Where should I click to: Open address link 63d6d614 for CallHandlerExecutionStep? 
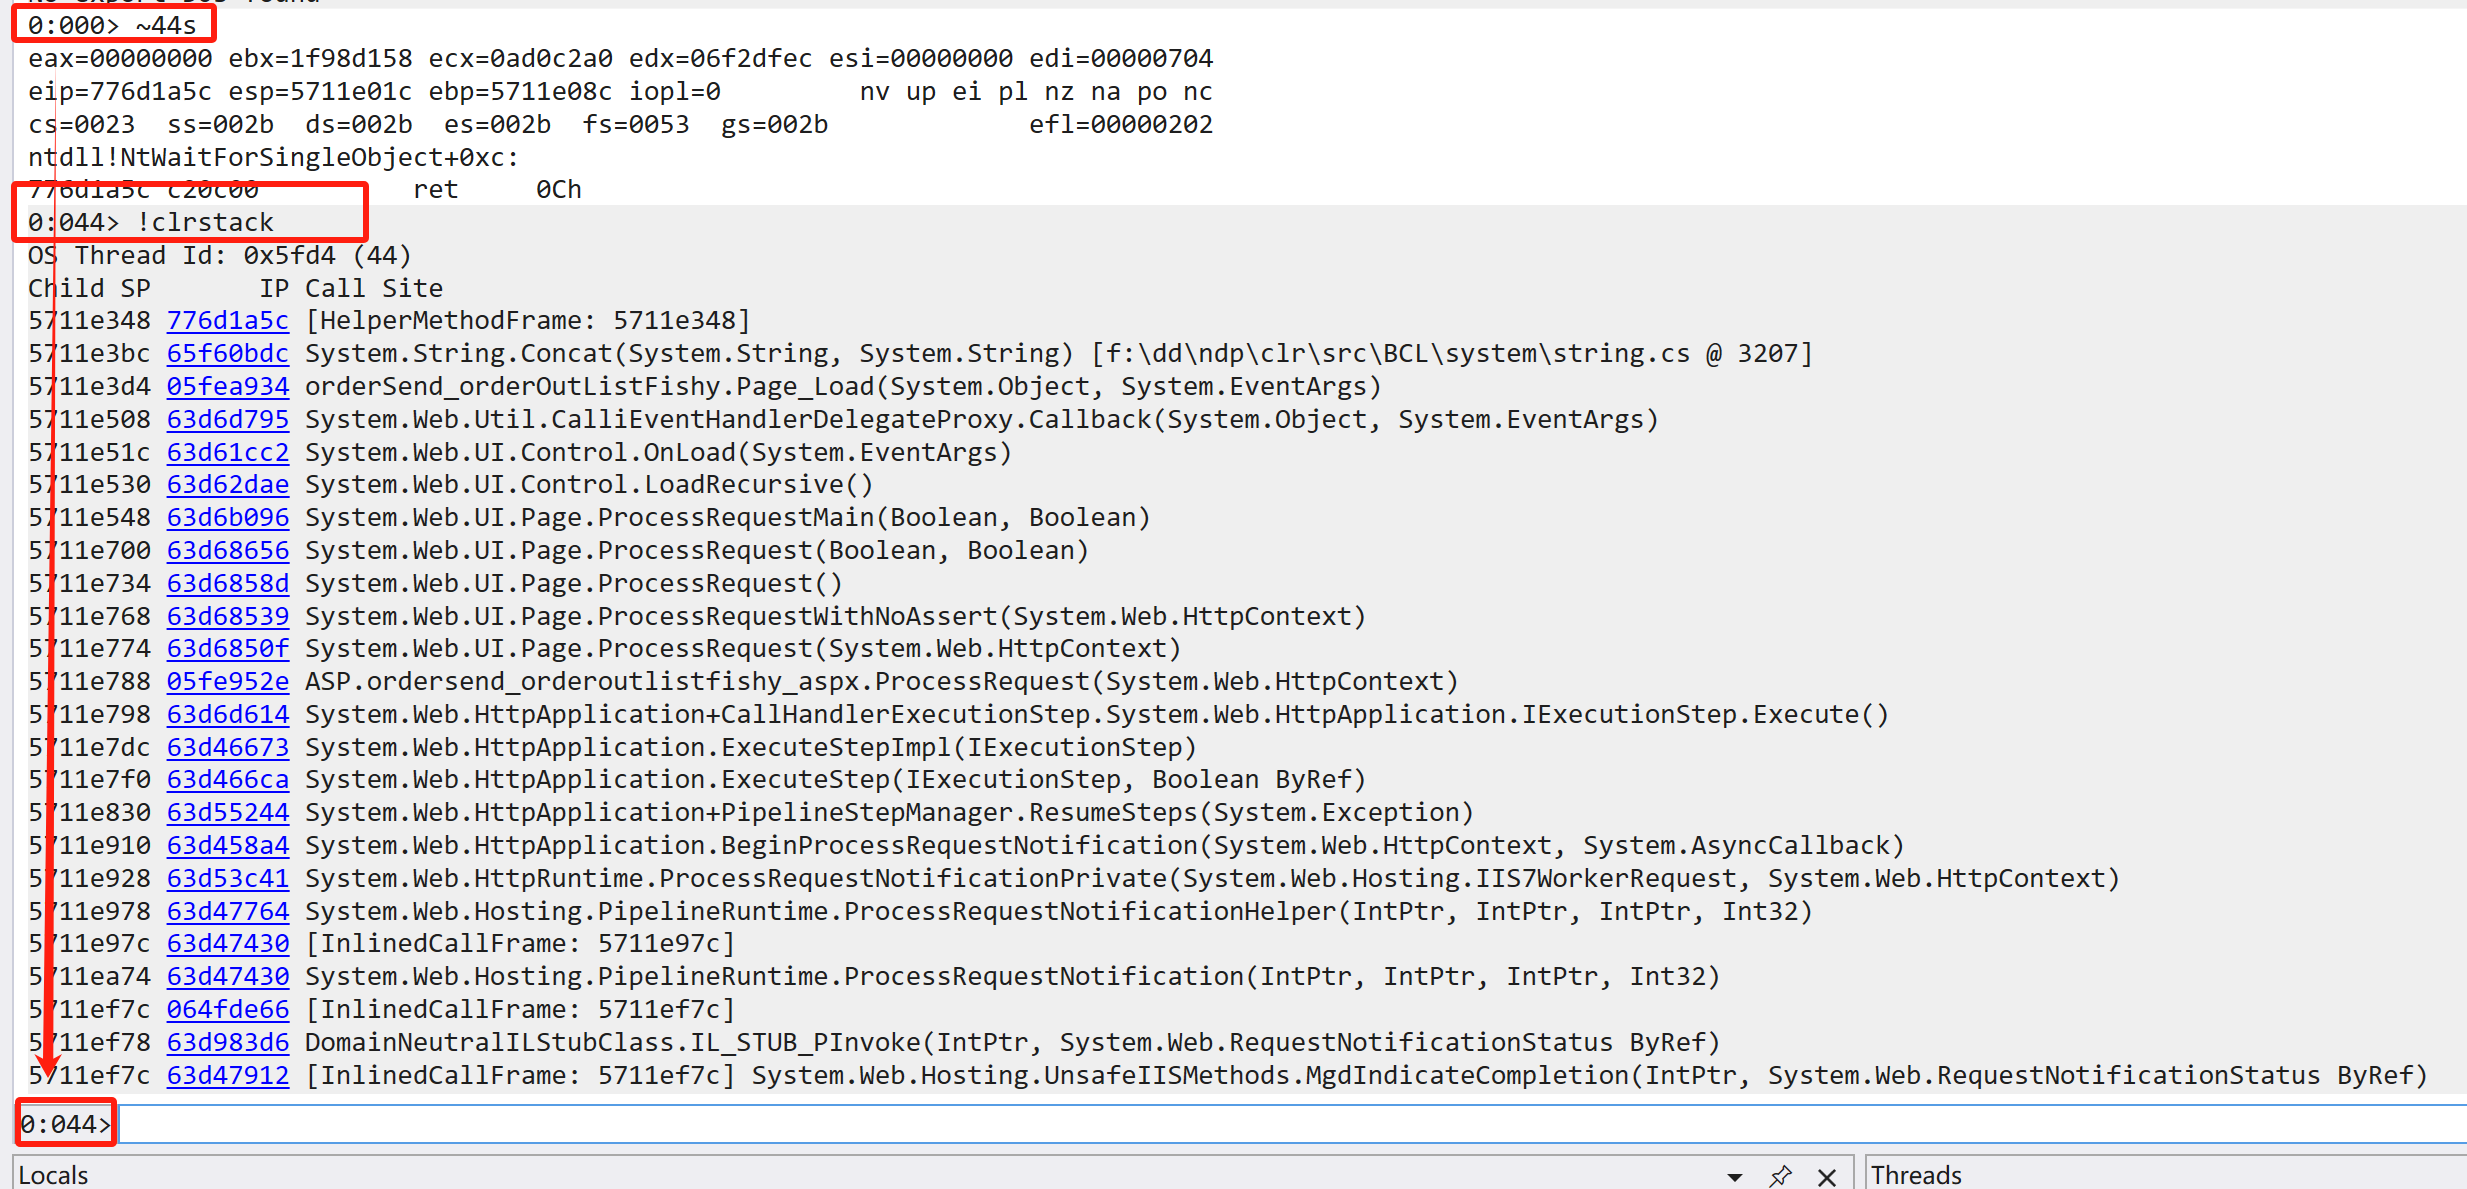(x=227, y=714)
